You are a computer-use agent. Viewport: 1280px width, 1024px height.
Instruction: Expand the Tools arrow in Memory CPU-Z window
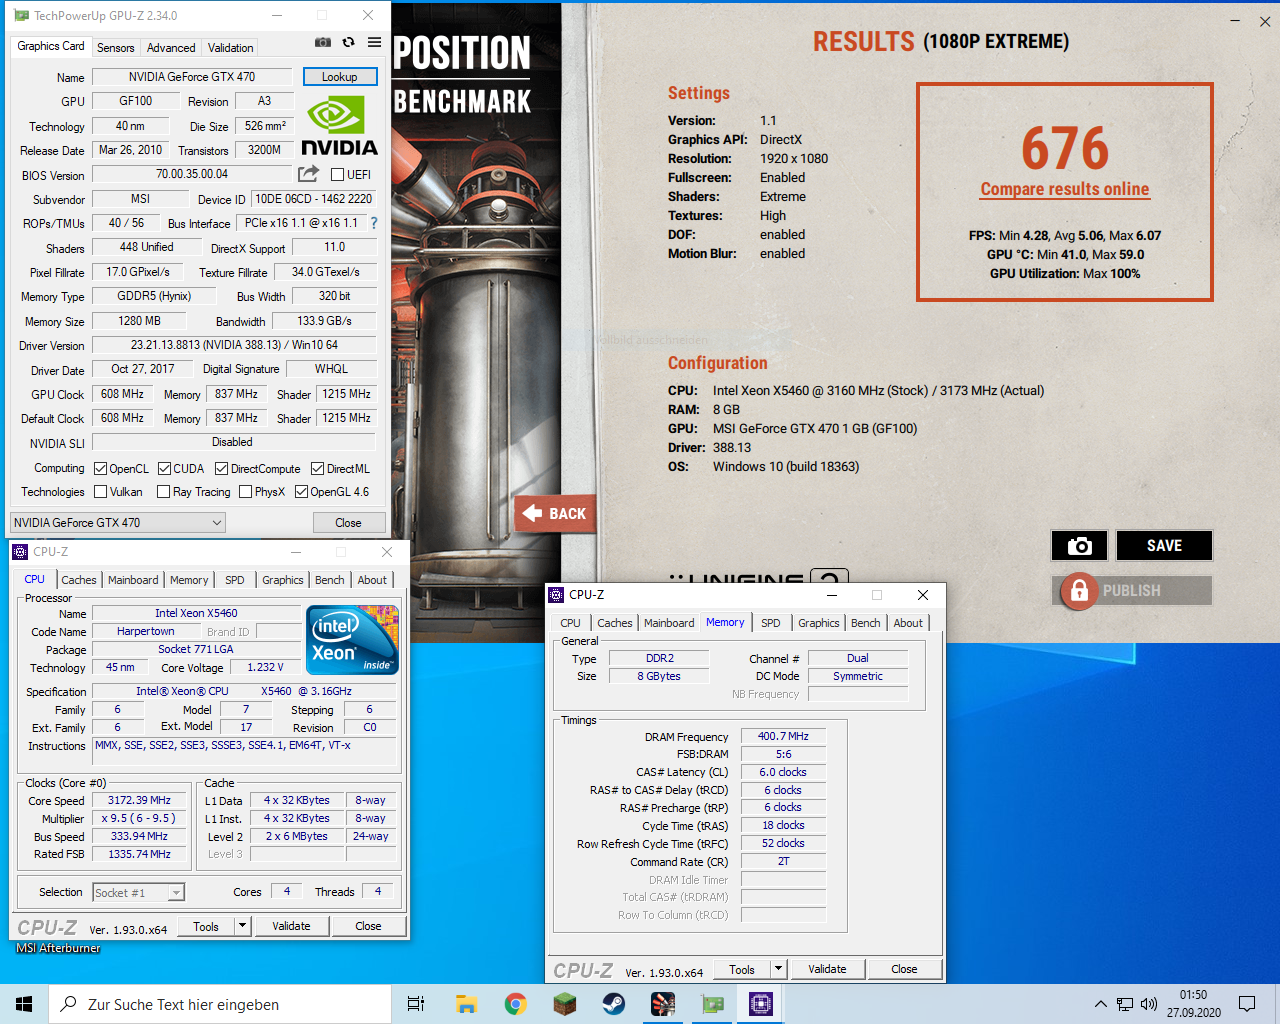pyautogui.click(x=778, y=969)
